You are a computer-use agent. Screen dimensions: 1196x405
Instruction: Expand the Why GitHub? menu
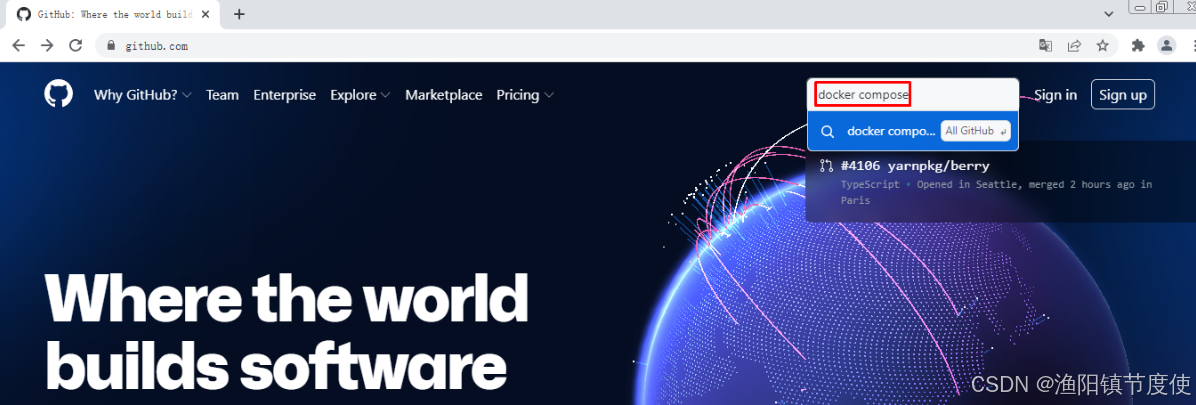pos(143,95)
